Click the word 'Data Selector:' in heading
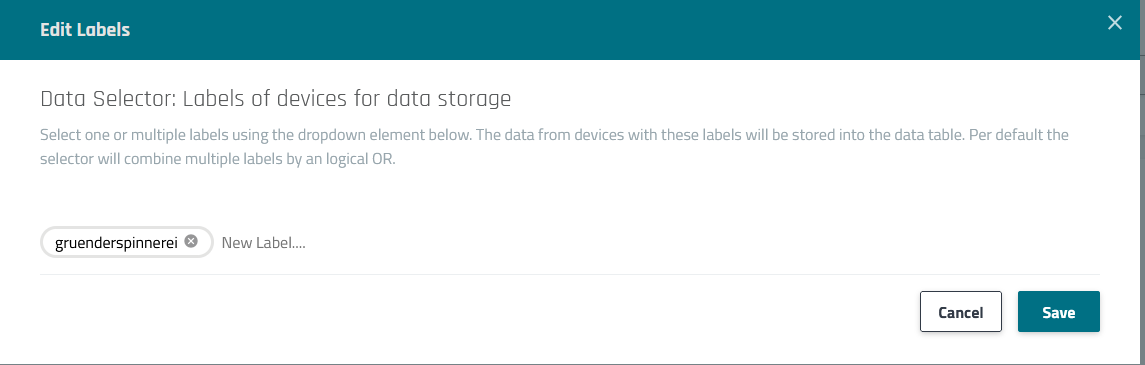This screenshot has width=1145, height=365. [x=108, y=99]
